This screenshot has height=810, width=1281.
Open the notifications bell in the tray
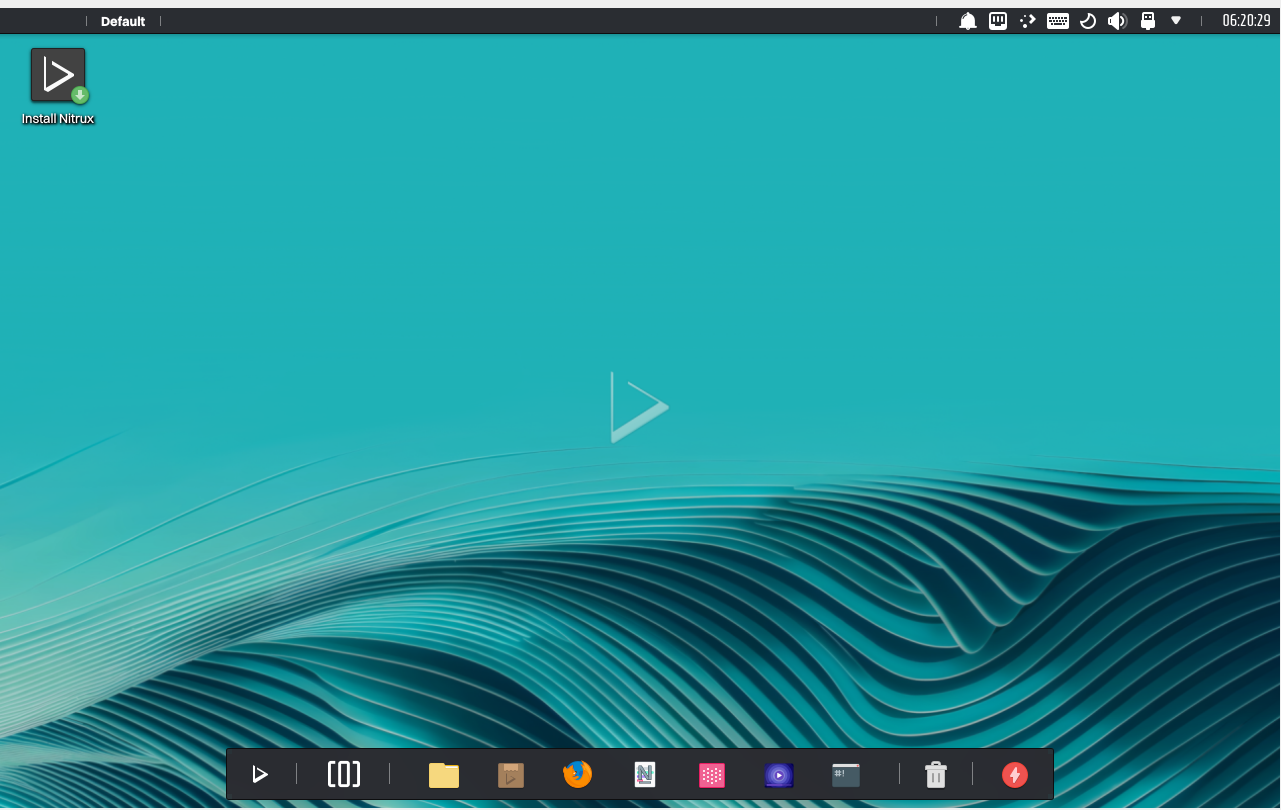[968, 21]
